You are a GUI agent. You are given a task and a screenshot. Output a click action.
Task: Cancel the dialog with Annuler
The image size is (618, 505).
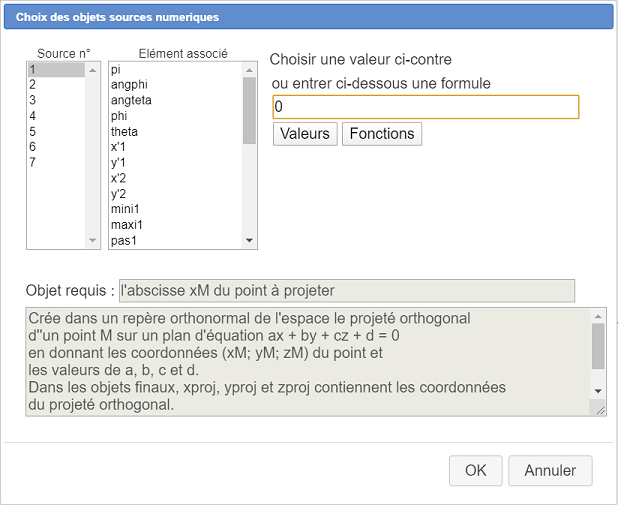pos(550,470)
